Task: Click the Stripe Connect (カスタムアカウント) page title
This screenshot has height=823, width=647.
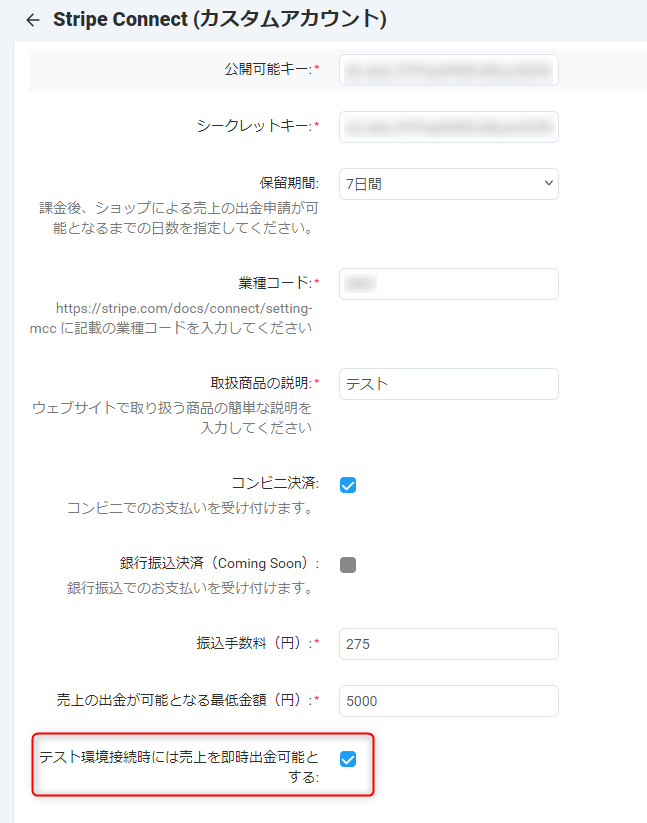Action: [219, 20]
